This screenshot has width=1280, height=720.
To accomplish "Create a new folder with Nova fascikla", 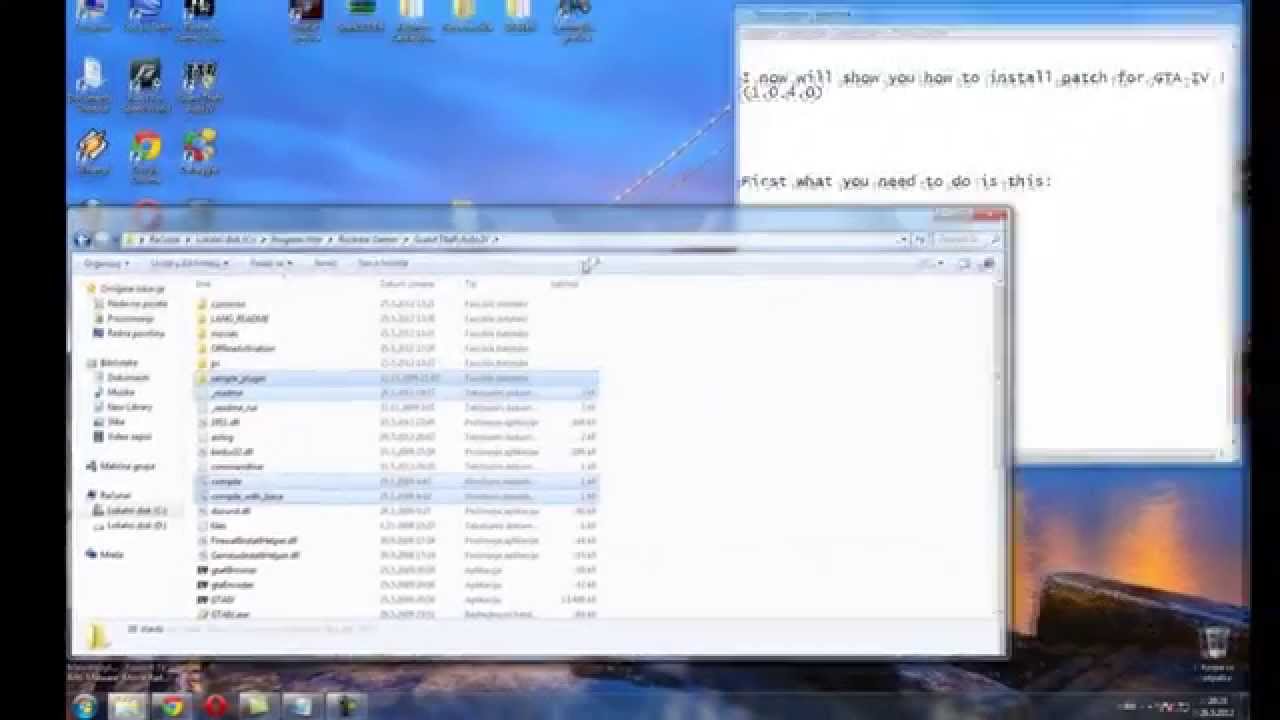I will pos(383,264).
